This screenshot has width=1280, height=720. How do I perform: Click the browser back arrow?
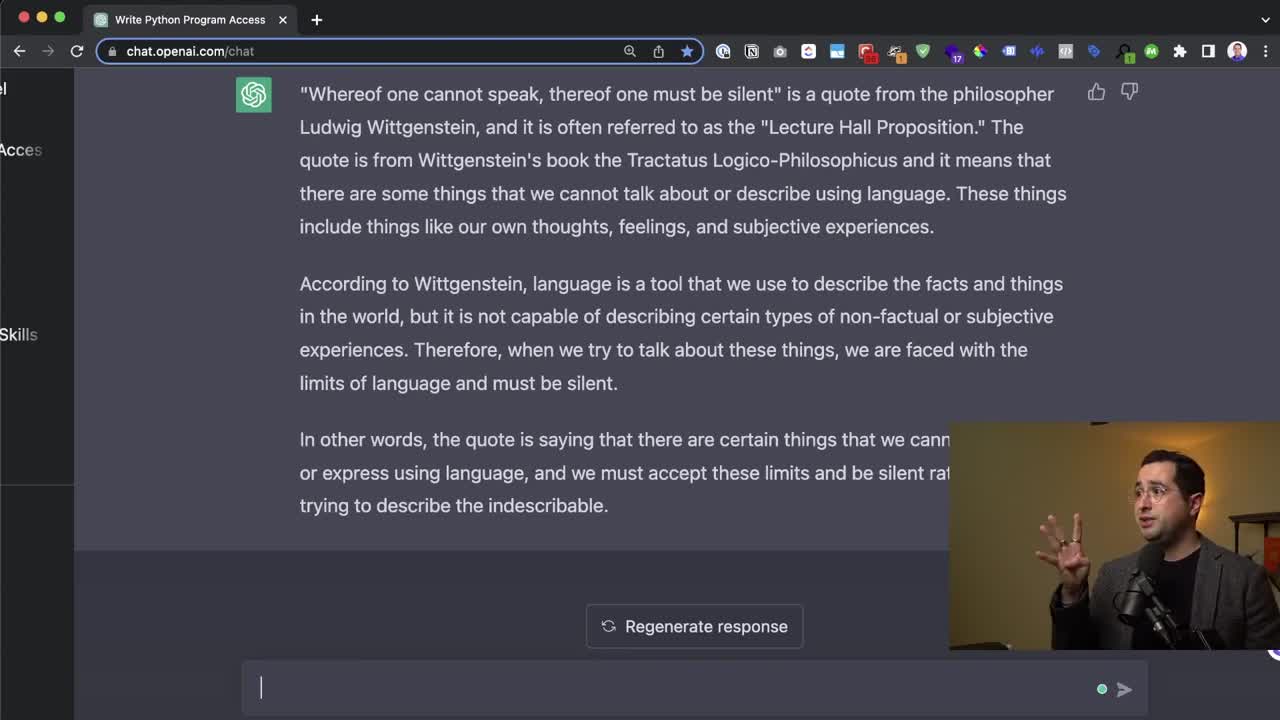[x=20, y=51]
